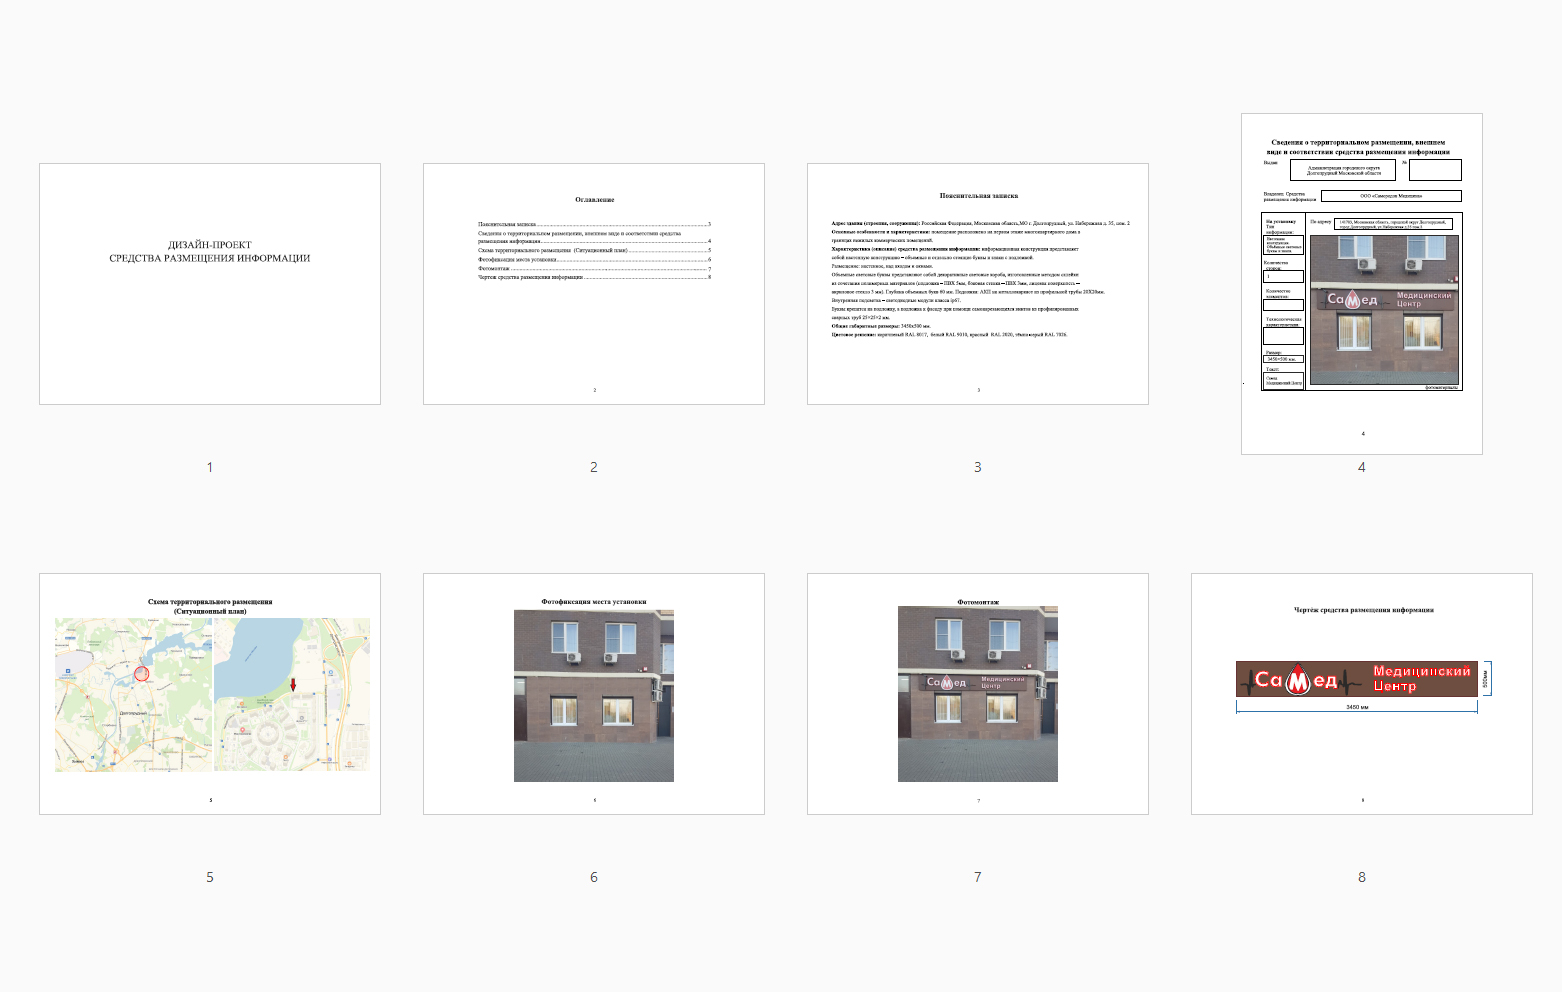Image resolution: width=1562 pixels, height=992 pixels.
Task: Click the brown "СаМед" sign banner drawing
Action: coord(1356,679)
